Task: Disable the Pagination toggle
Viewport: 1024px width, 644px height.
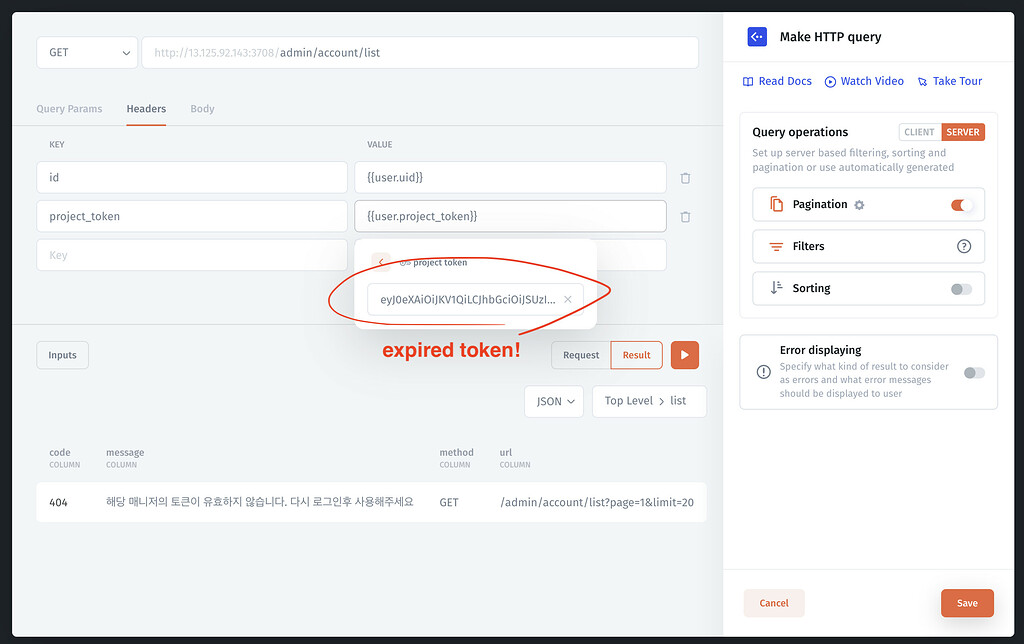Action: (x=962, y=204)
